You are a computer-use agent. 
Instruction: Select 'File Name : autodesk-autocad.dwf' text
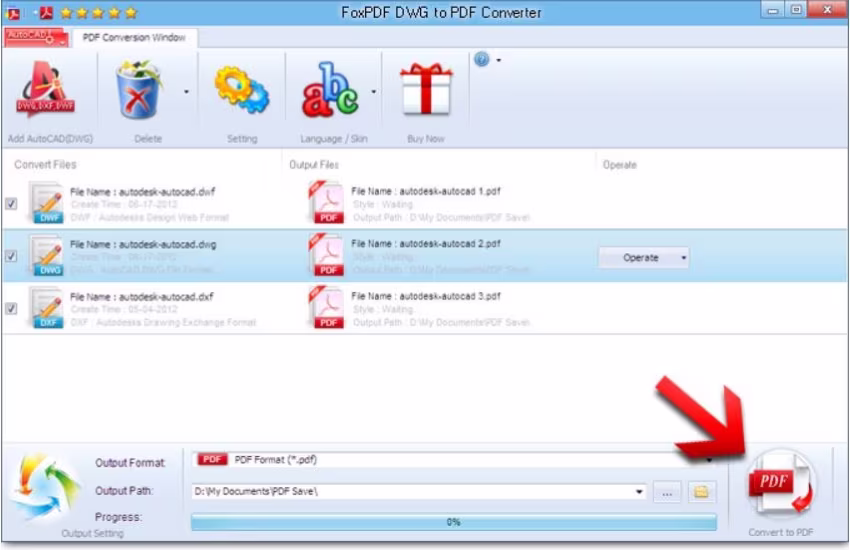coord(143,192)
